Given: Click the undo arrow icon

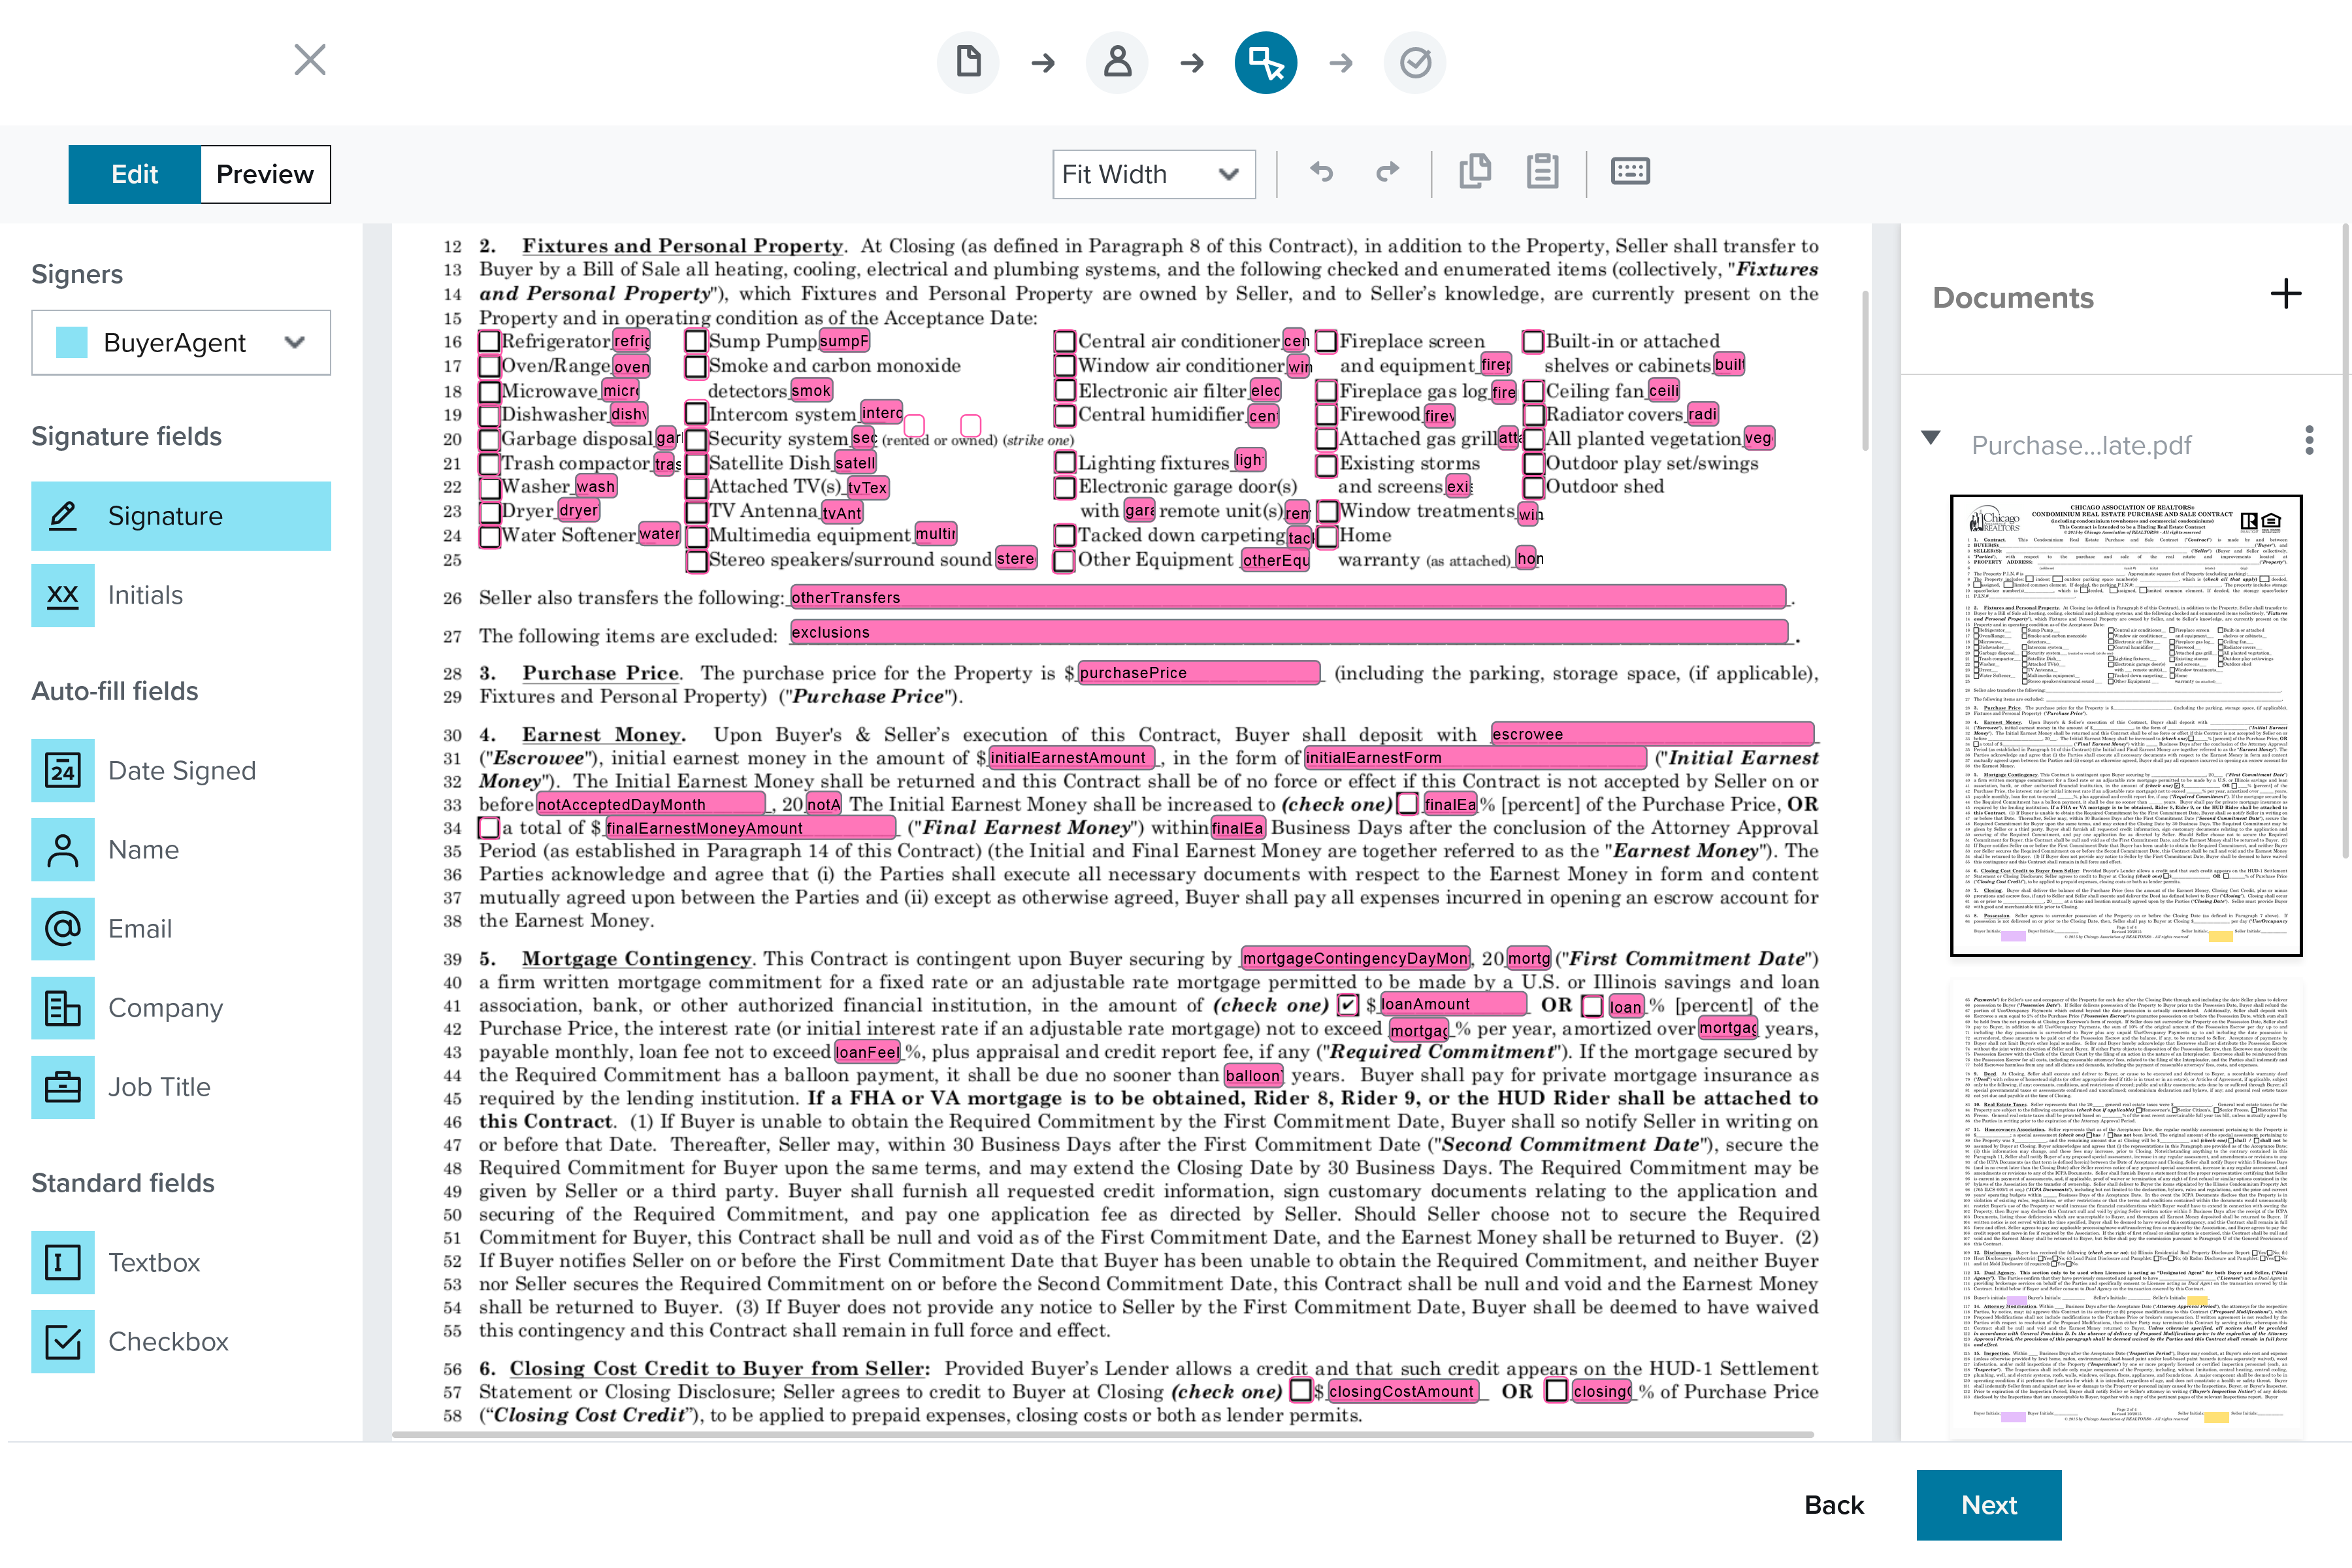Looking at the screenshot, I should pyautogui.click(x=1321, y=173).
